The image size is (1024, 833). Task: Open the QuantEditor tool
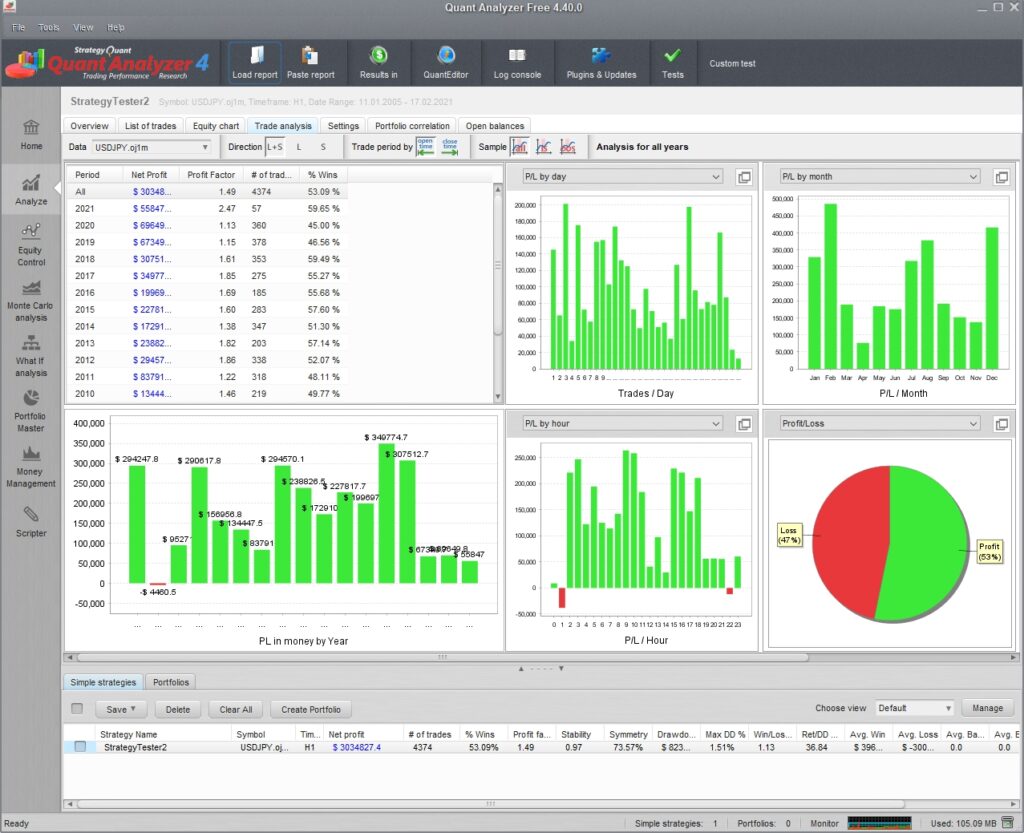tap(446, 63)
